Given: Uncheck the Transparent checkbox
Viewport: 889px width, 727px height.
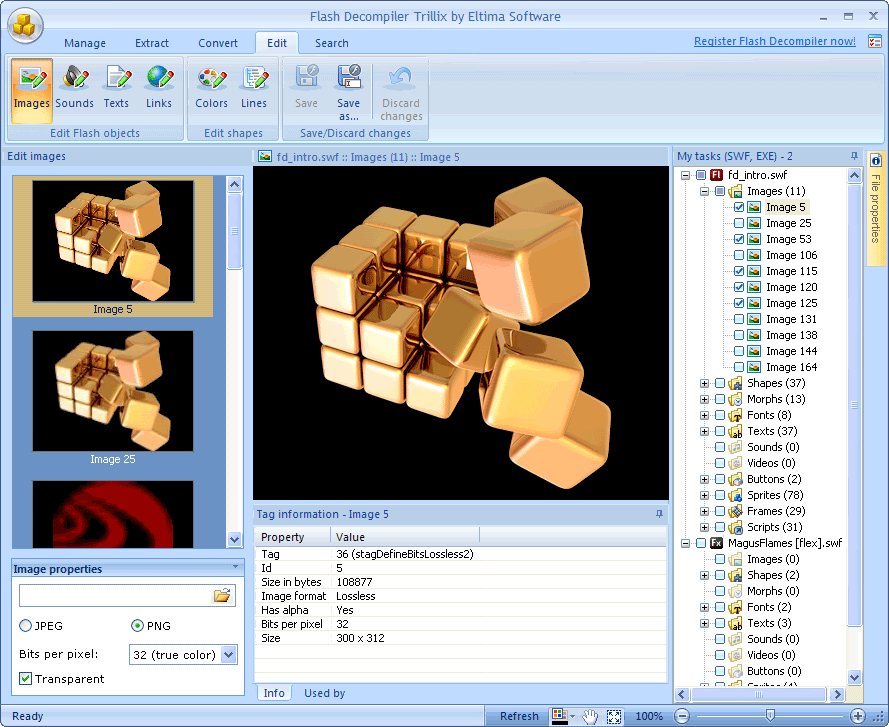Looking at the screenshot, I should [26, 679].
